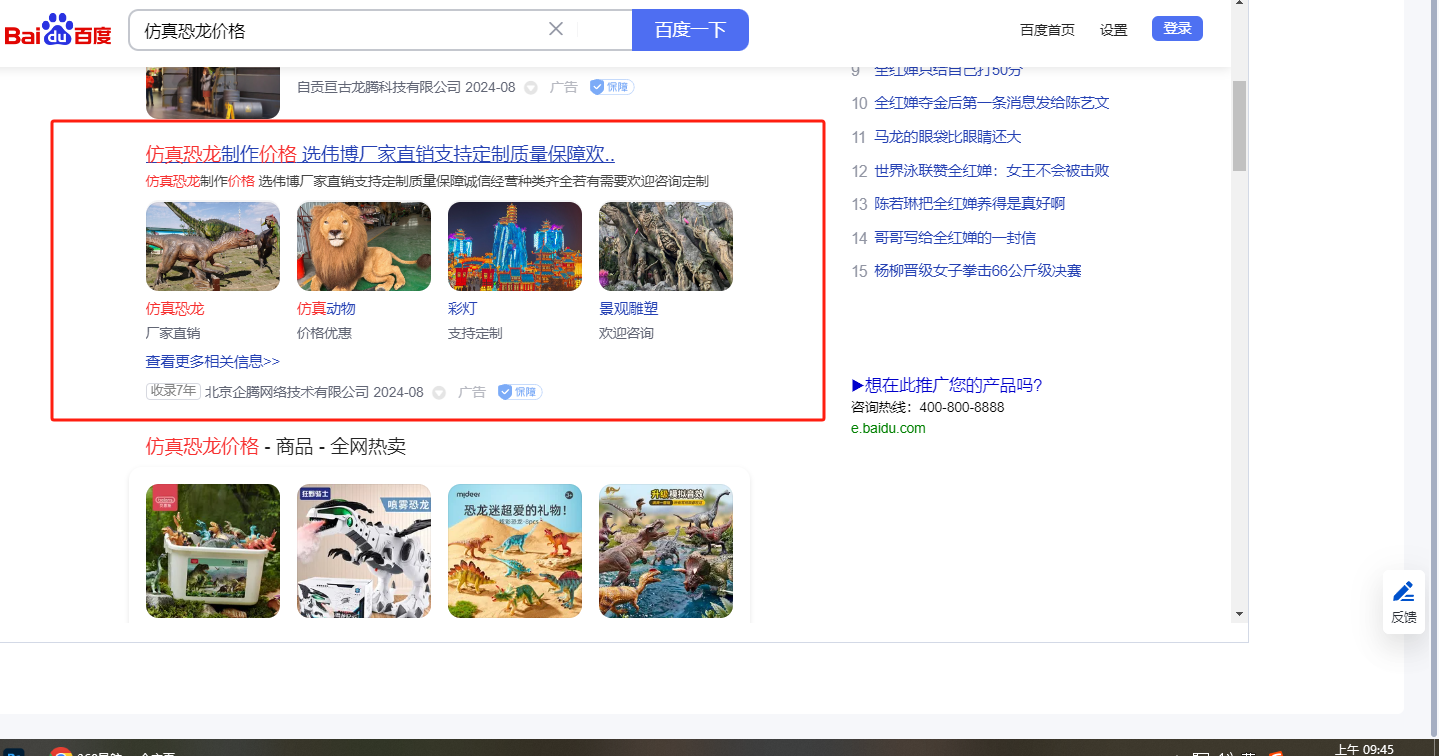This screenshot has height=756, width=1439.
Task: Click the 登录 button
Action: 1177,29
